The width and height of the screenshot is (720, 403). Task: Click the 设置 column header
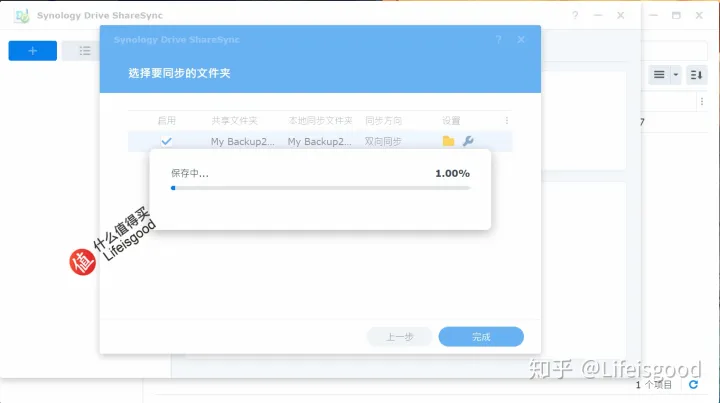(x=451, y=121)
